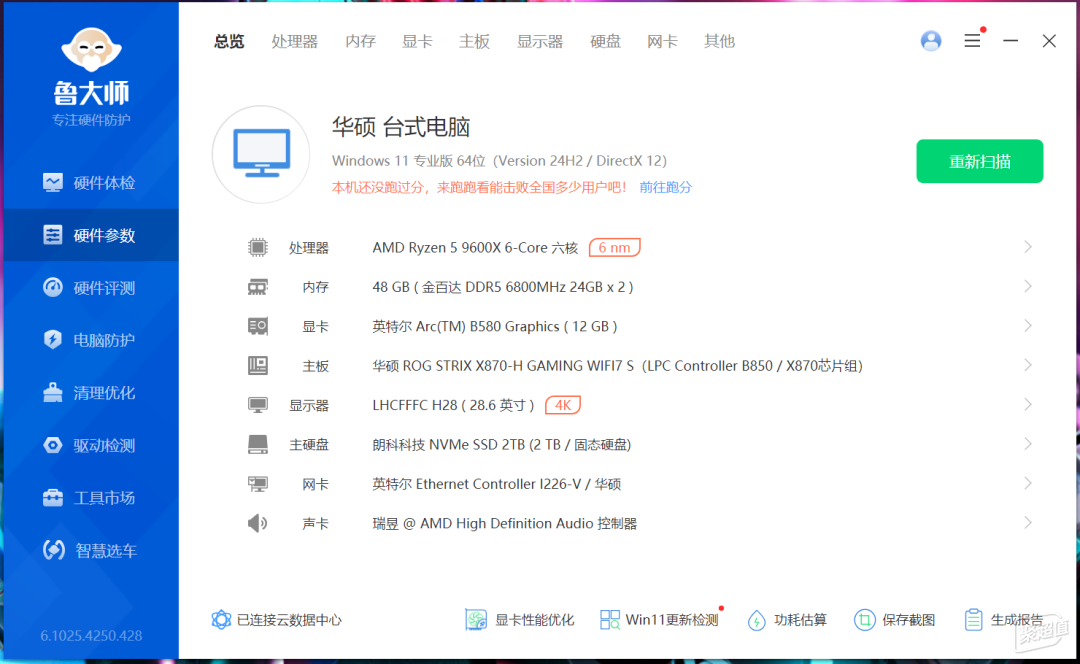
Task: Click the 保存截图 screenshot crop icon
Action: pos(864,620)
